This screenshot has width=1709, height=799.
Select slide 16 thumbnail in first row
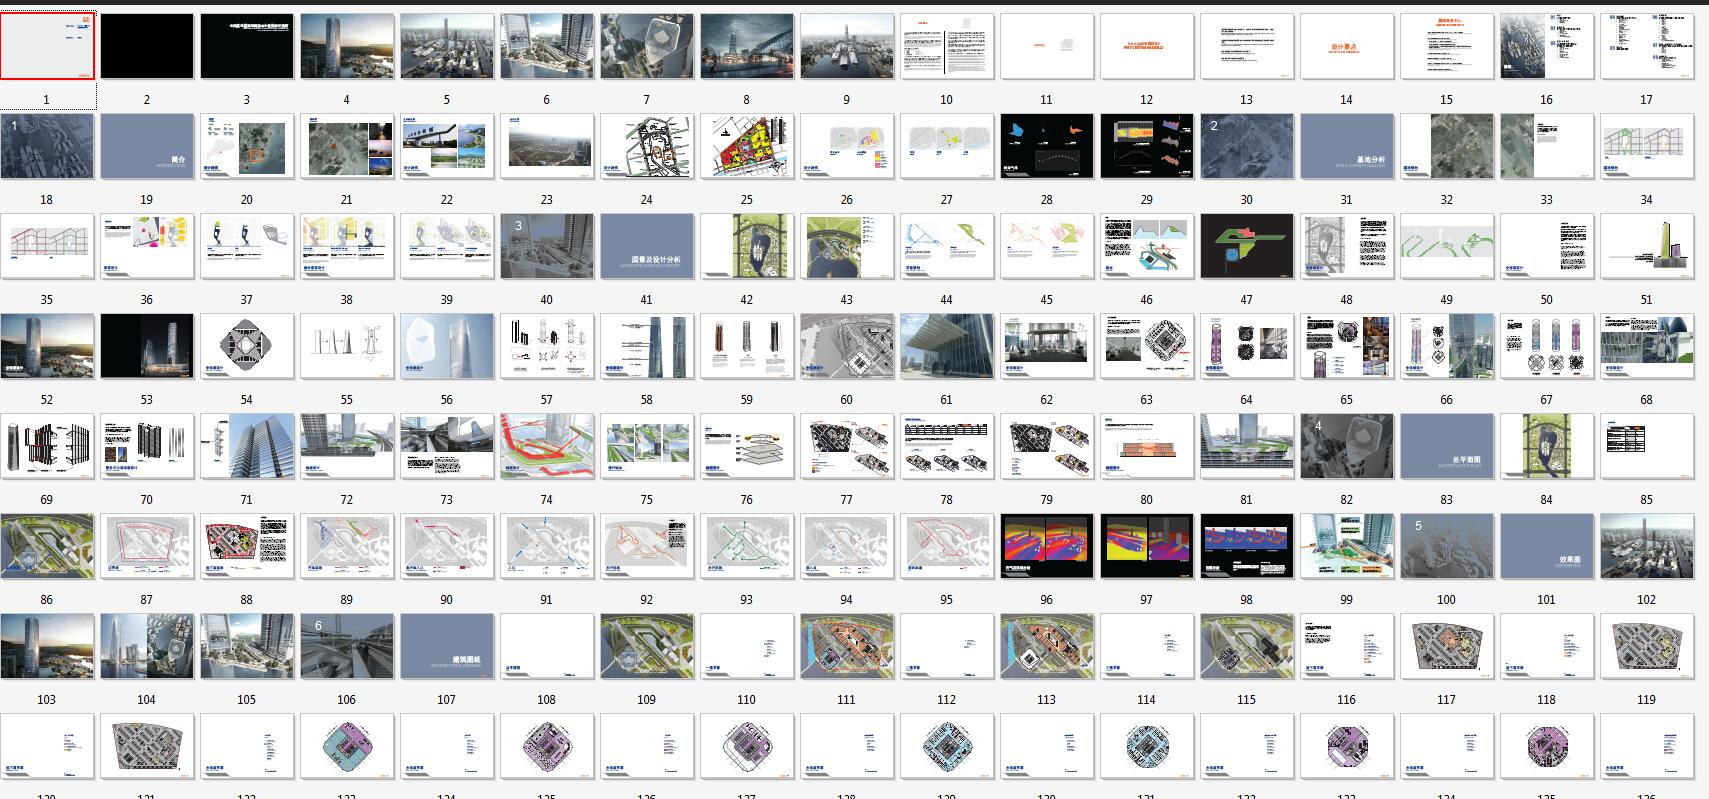click(x=1547, y=46)
